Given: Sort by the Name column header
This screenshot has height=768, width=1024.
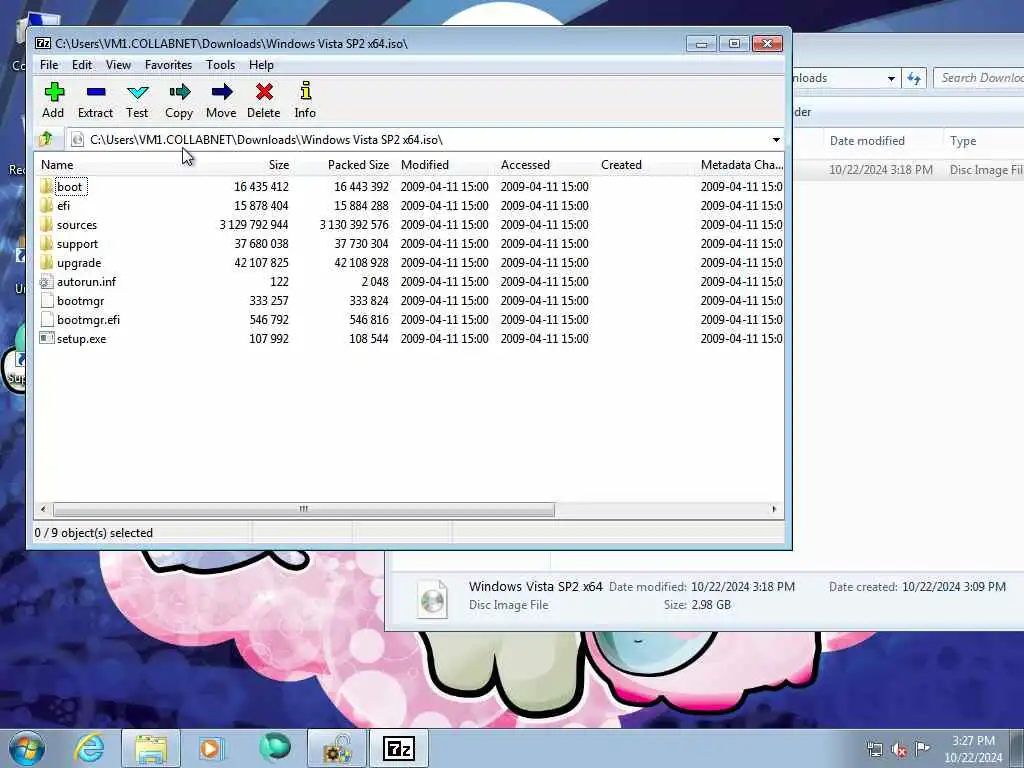Looking at the screenshot, I should [x=57, y=165].
